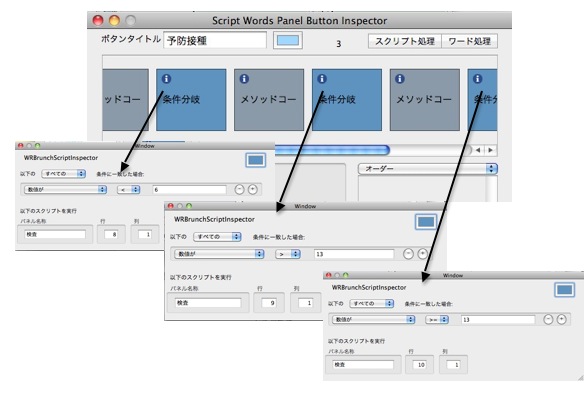The width and height of the screenshot is (588, 399).
Task: Click パネル名称 field in >= 13 inspector
Action: point(363,365)
